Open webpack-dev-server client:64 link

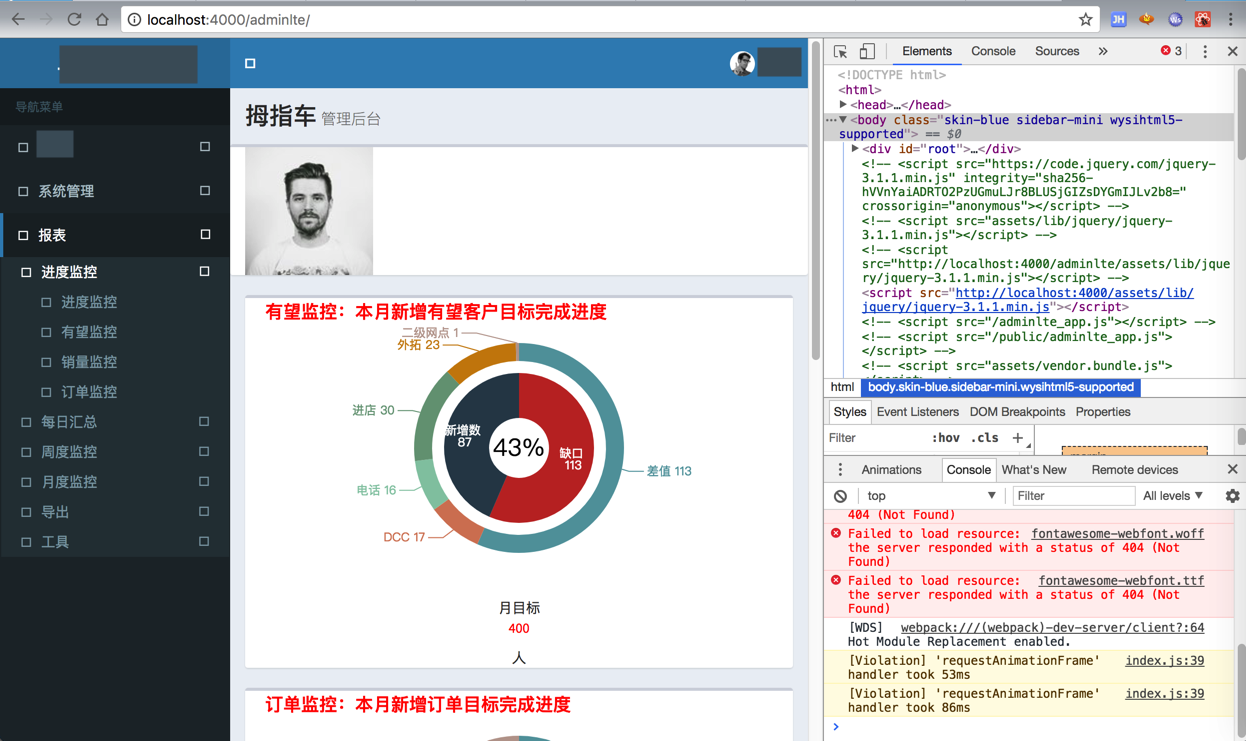point(1052,628)
